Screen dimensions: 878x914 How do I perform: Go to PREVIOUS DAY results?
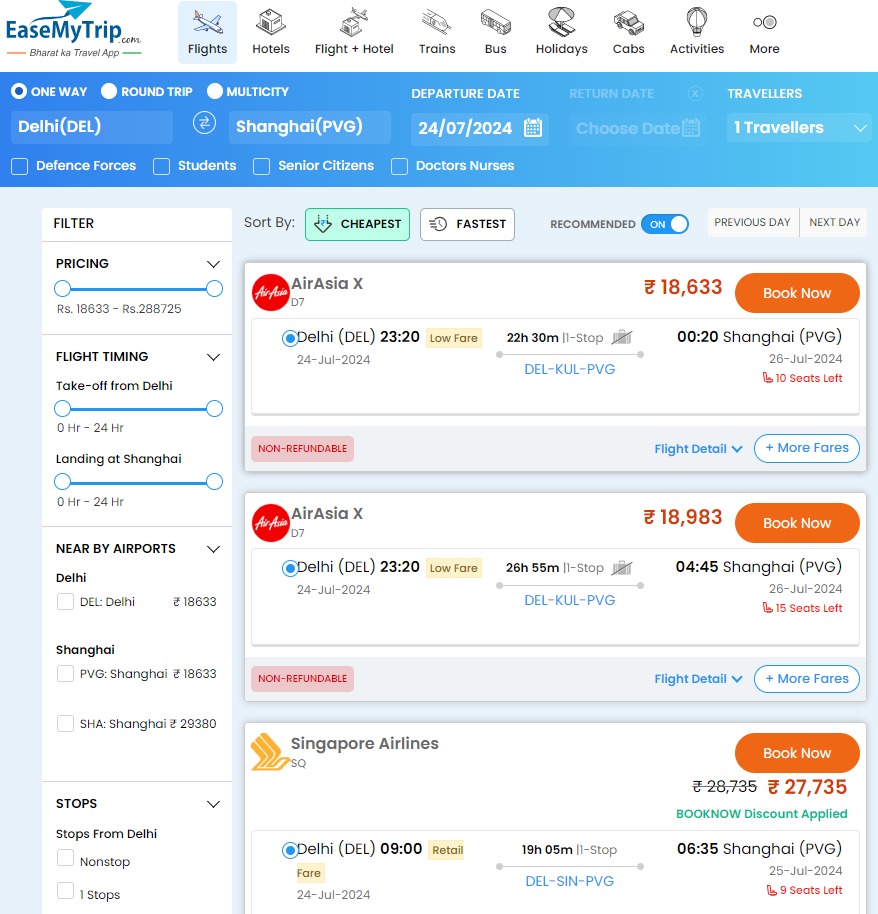(x=752, y=222)
